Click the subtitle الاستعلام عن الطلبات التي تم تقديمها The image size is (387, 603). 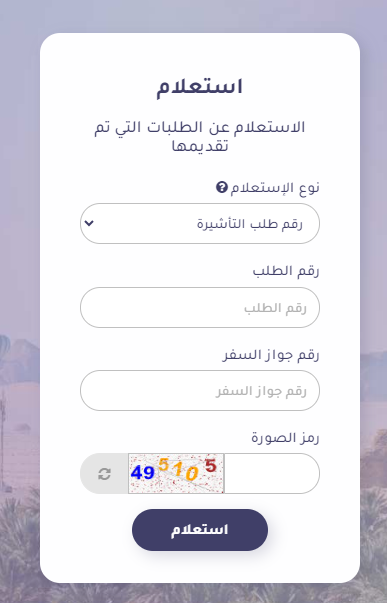pos(200,137)
